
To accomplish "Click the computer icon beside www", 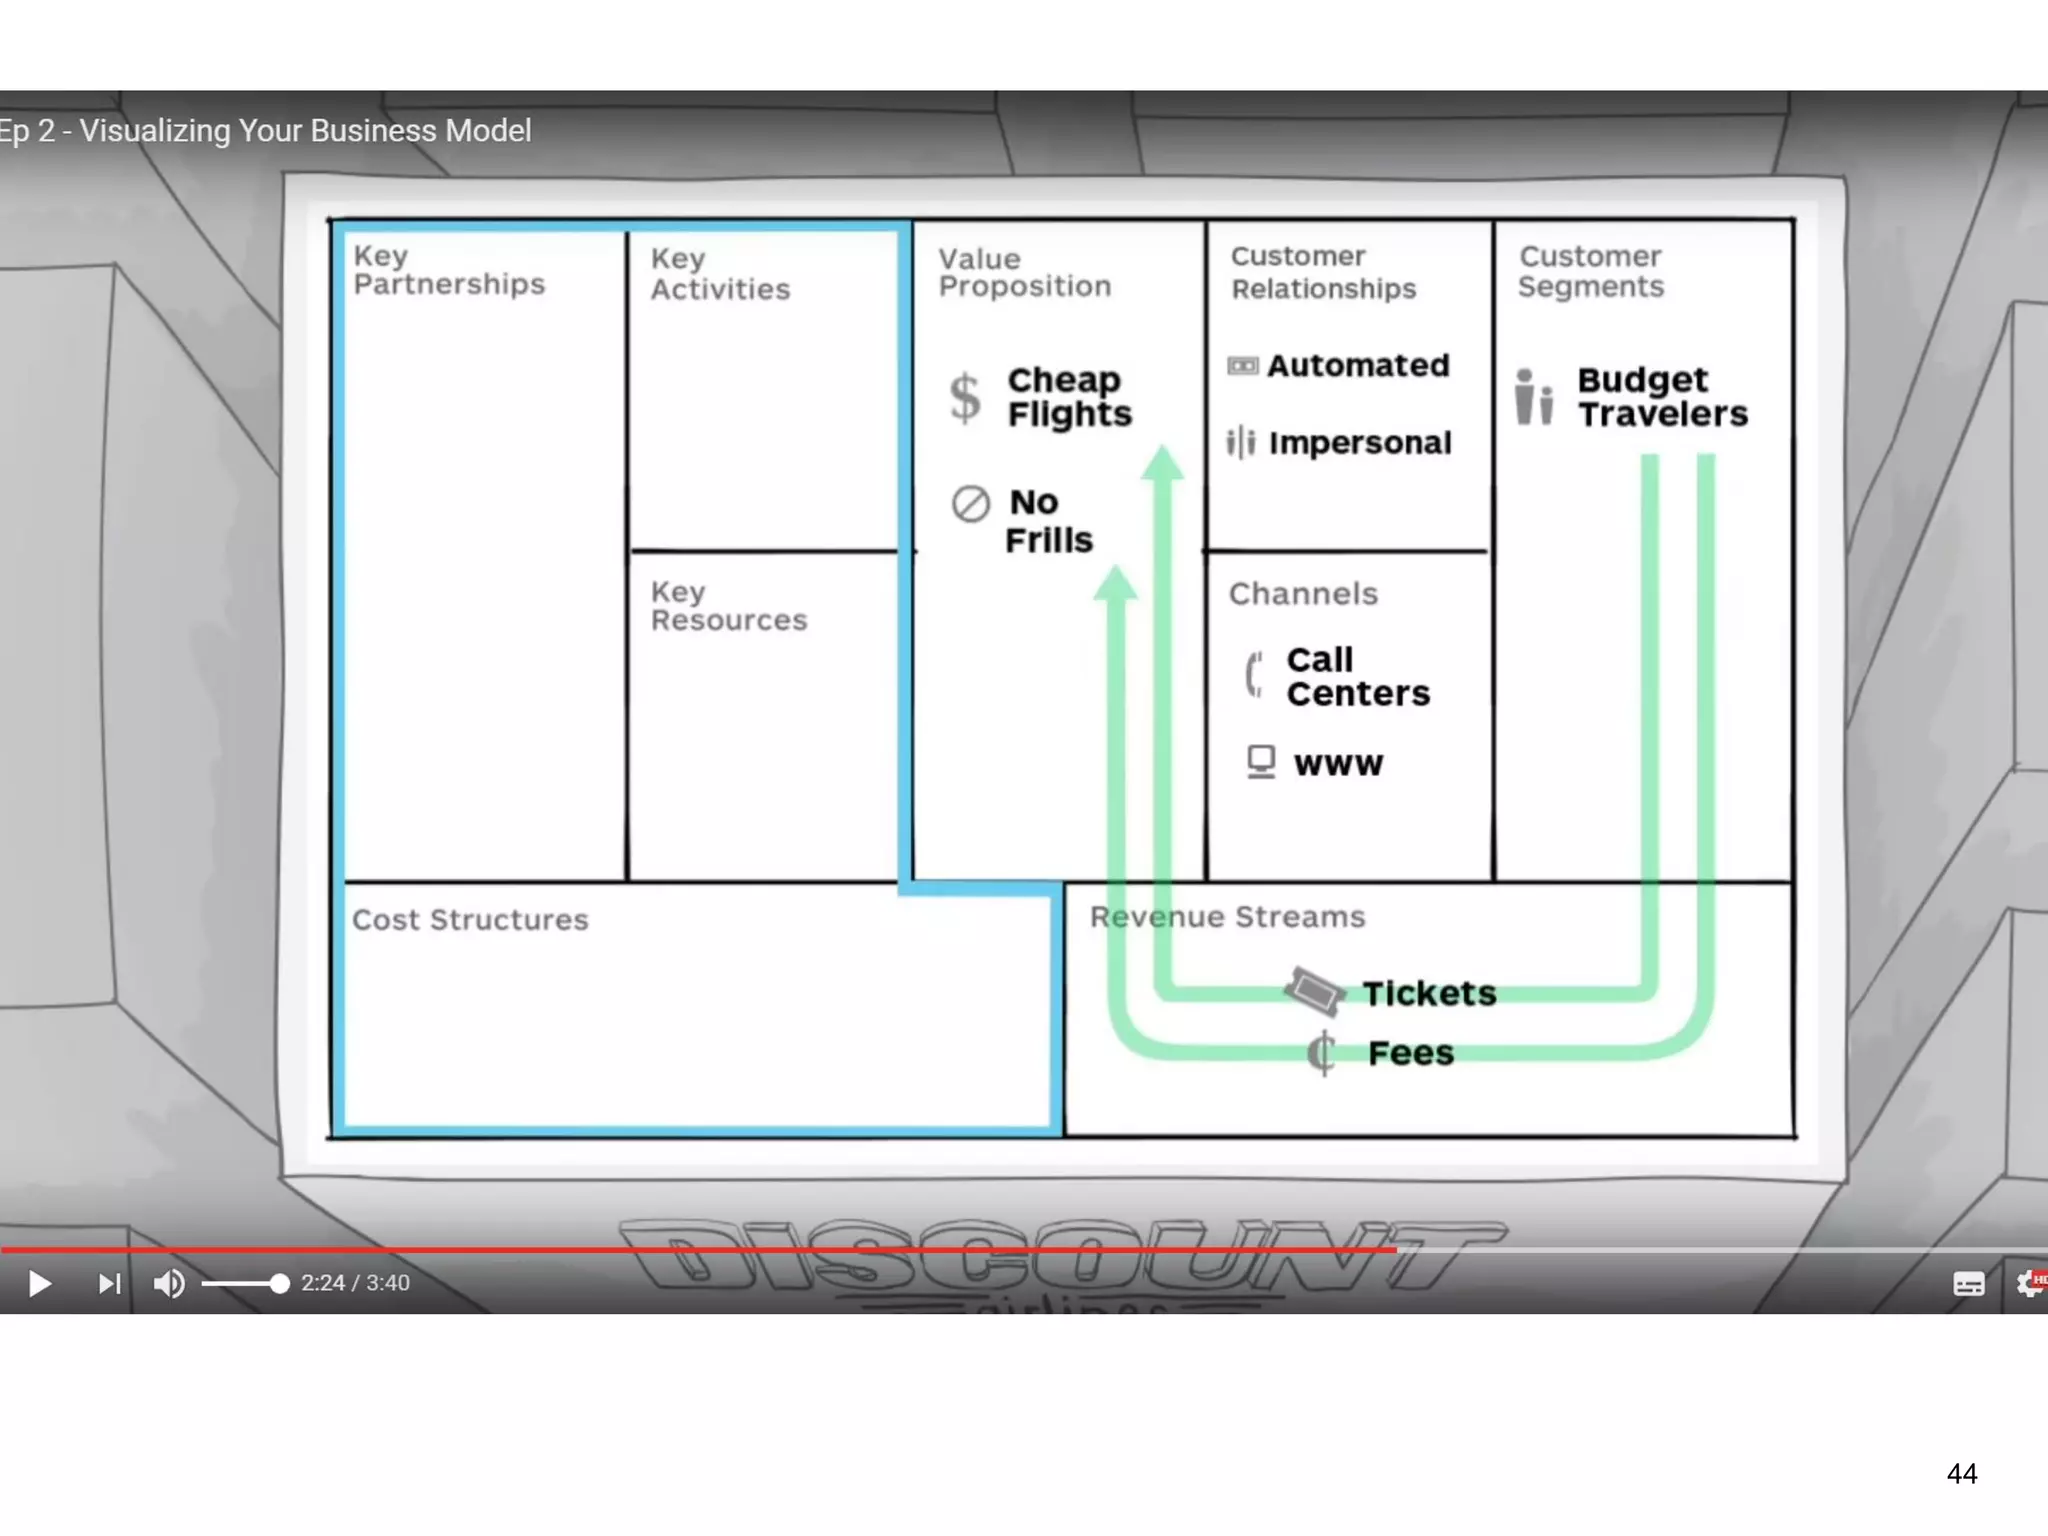I will tap(1261, 762).
